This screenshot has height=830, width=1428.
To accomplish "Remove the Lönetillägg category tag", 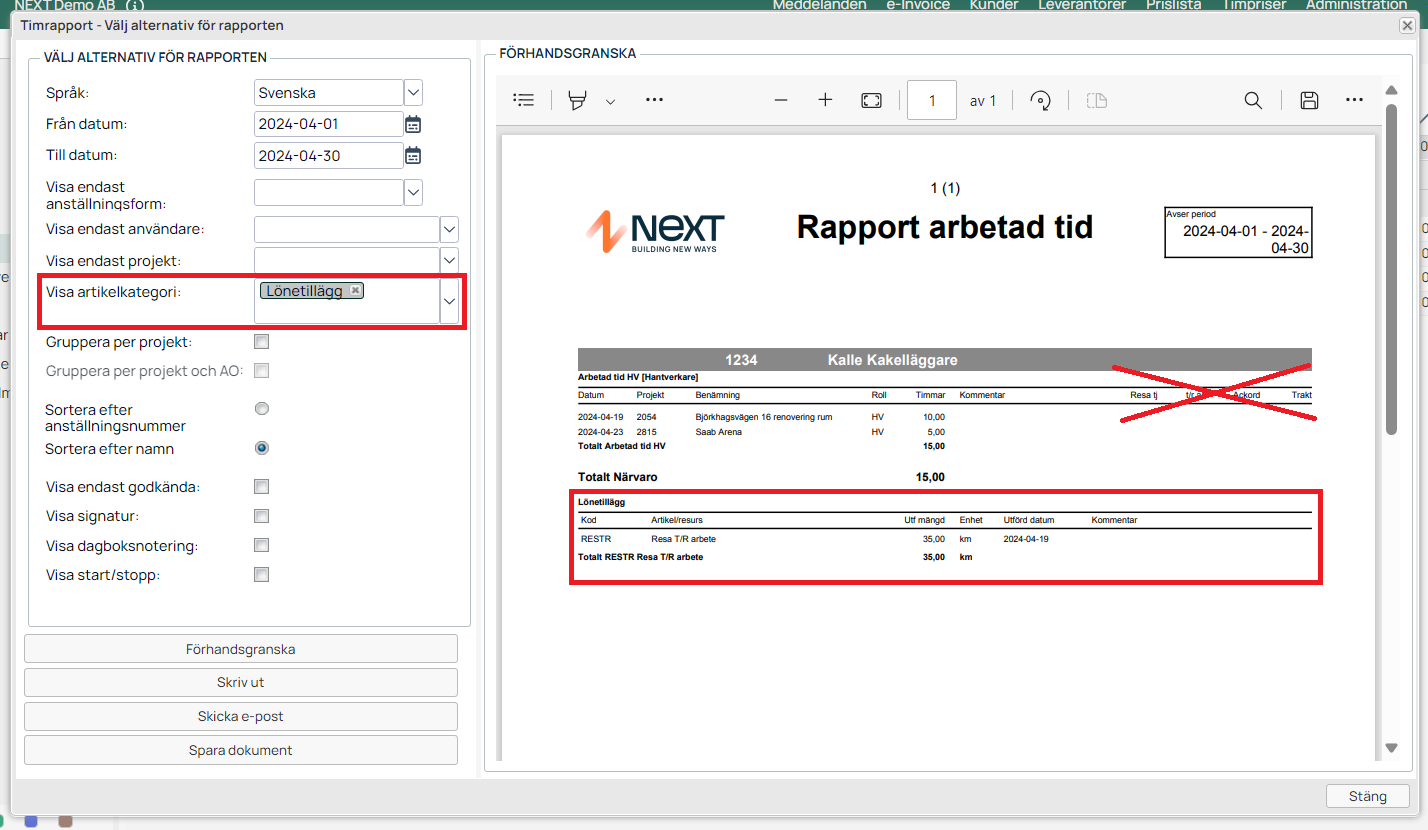I will (x=355, y=290).
